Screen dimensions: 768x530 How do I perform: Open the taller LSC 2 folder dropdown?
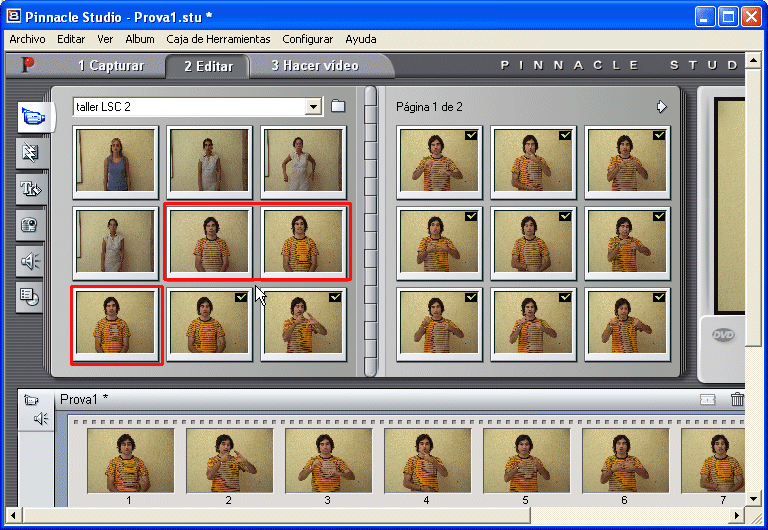pyautogui.click(x=313, y=106)
